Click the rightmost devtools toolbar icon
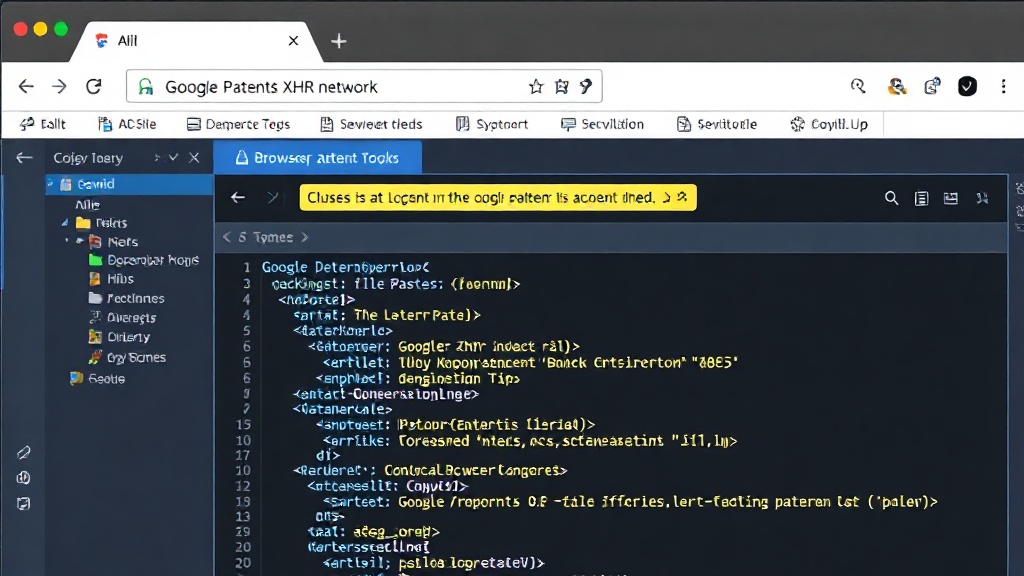 click(982, 198)
